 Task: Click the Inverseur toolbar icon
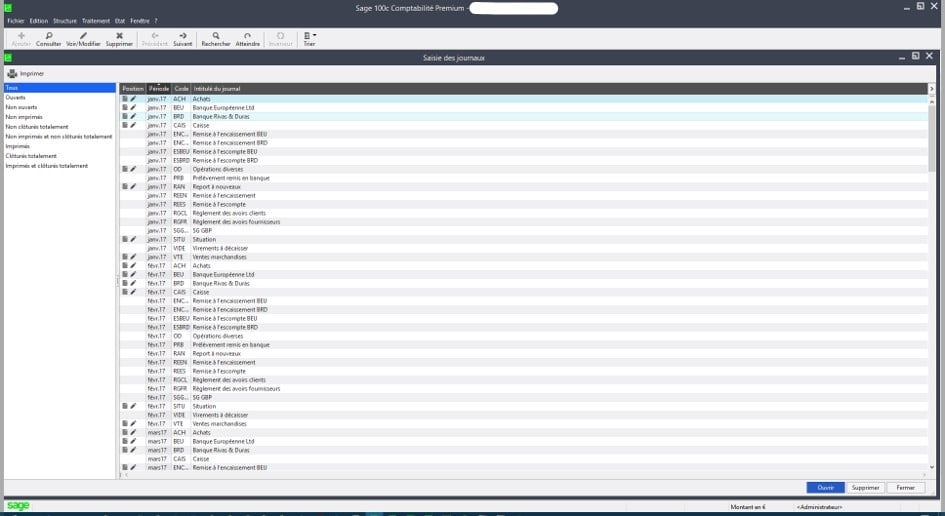point(280,36)
